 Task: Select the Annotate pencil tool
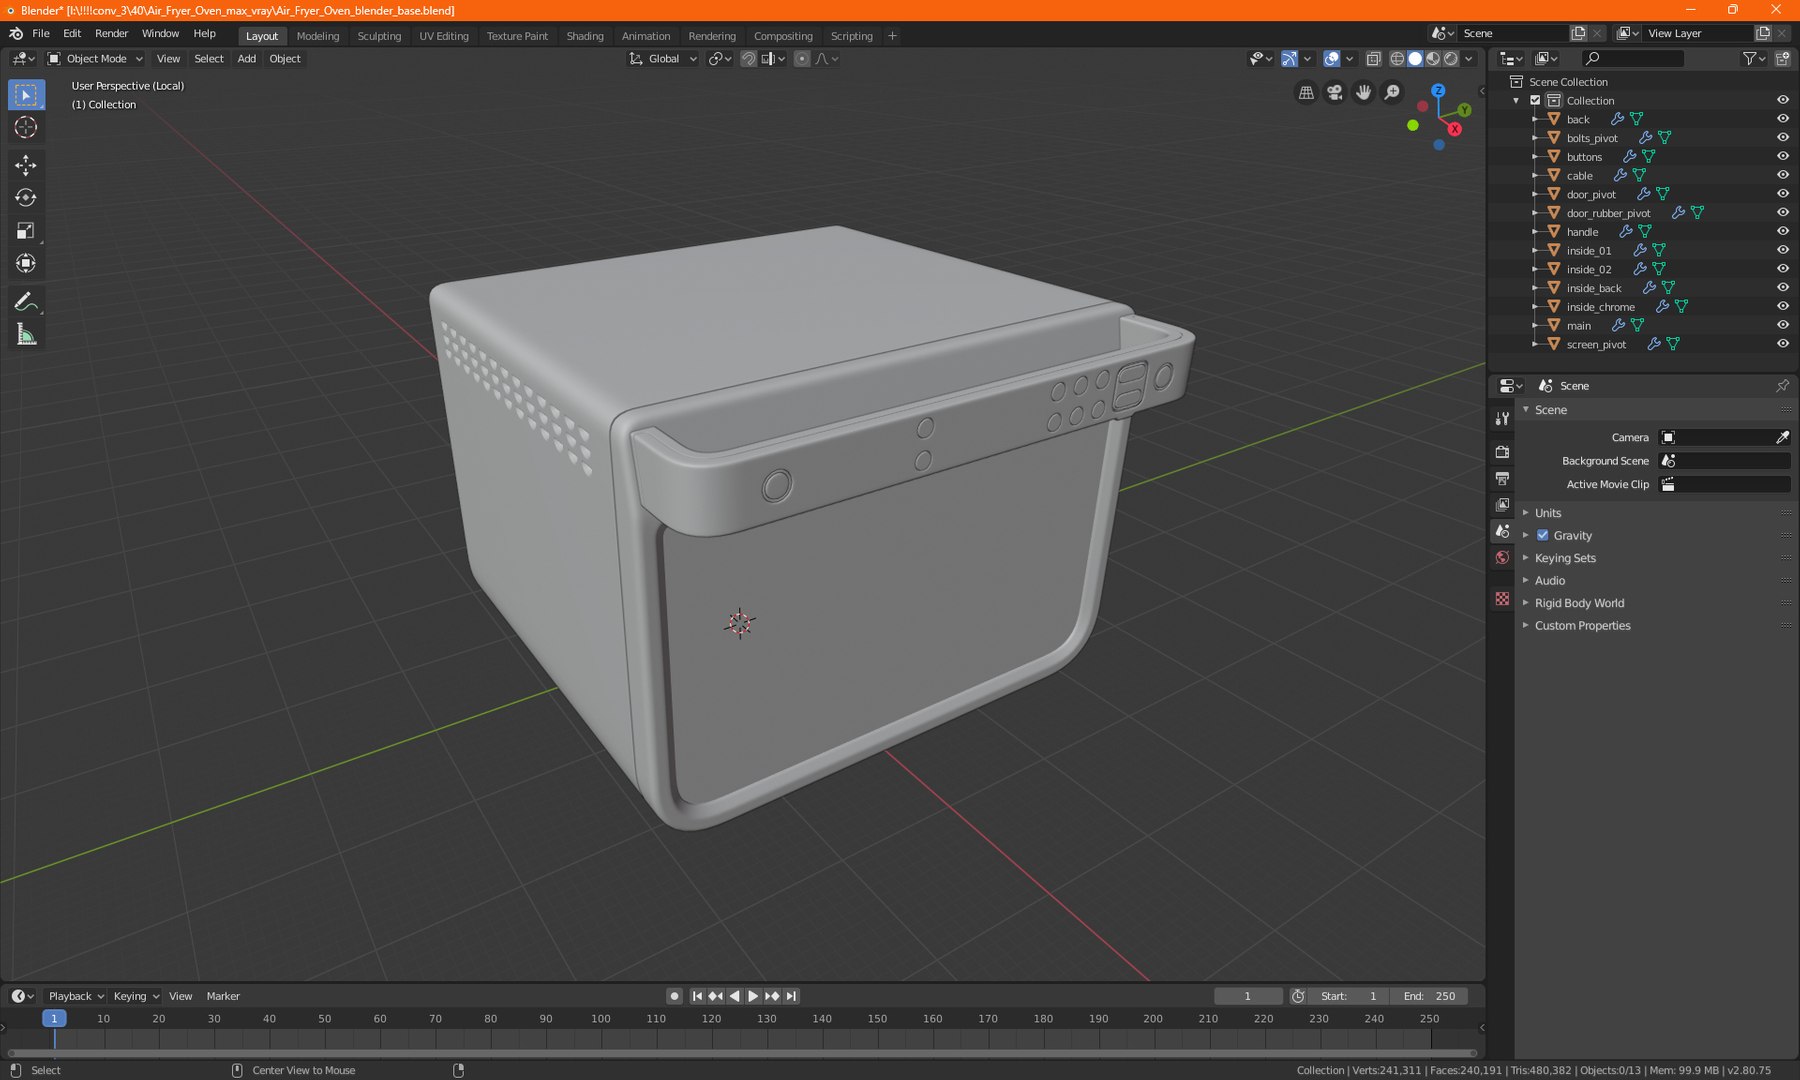pos(26,302)
